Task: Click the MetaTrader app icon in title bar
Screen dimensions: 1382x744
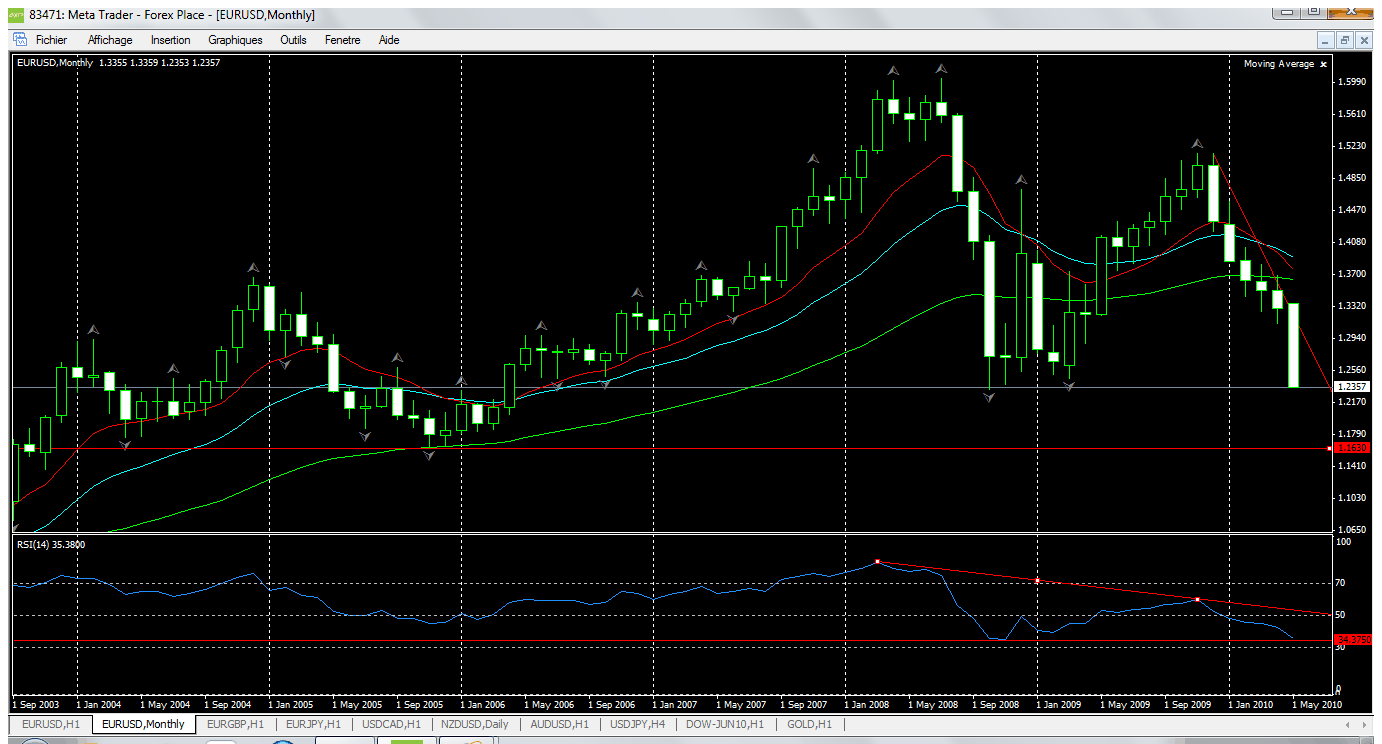Action: 16,15
